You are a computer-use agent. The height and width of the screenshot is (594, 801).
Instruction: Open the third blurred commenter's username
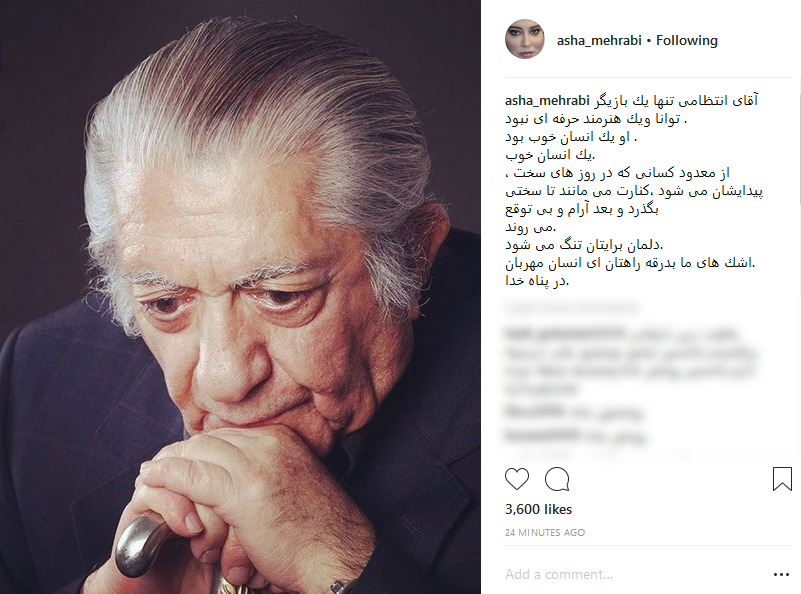541,436
